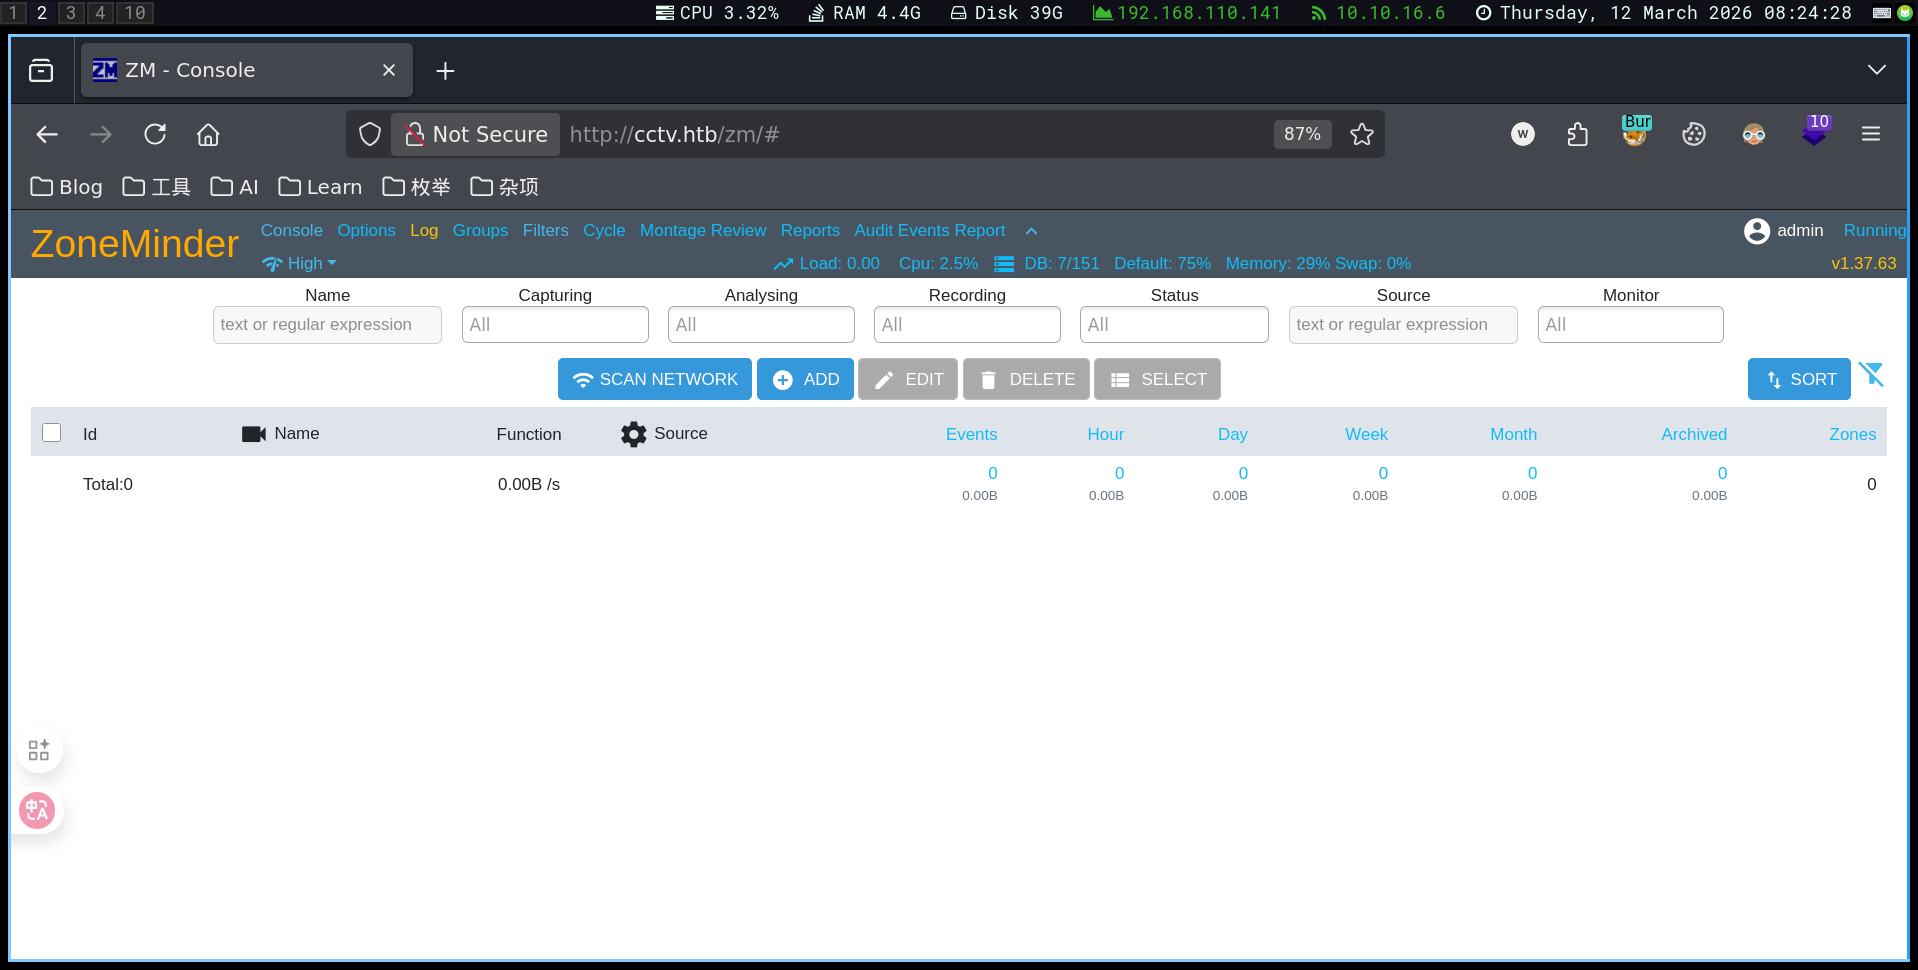Reload the page with refresh icon
1918x970 pixels.
(155, 135)
